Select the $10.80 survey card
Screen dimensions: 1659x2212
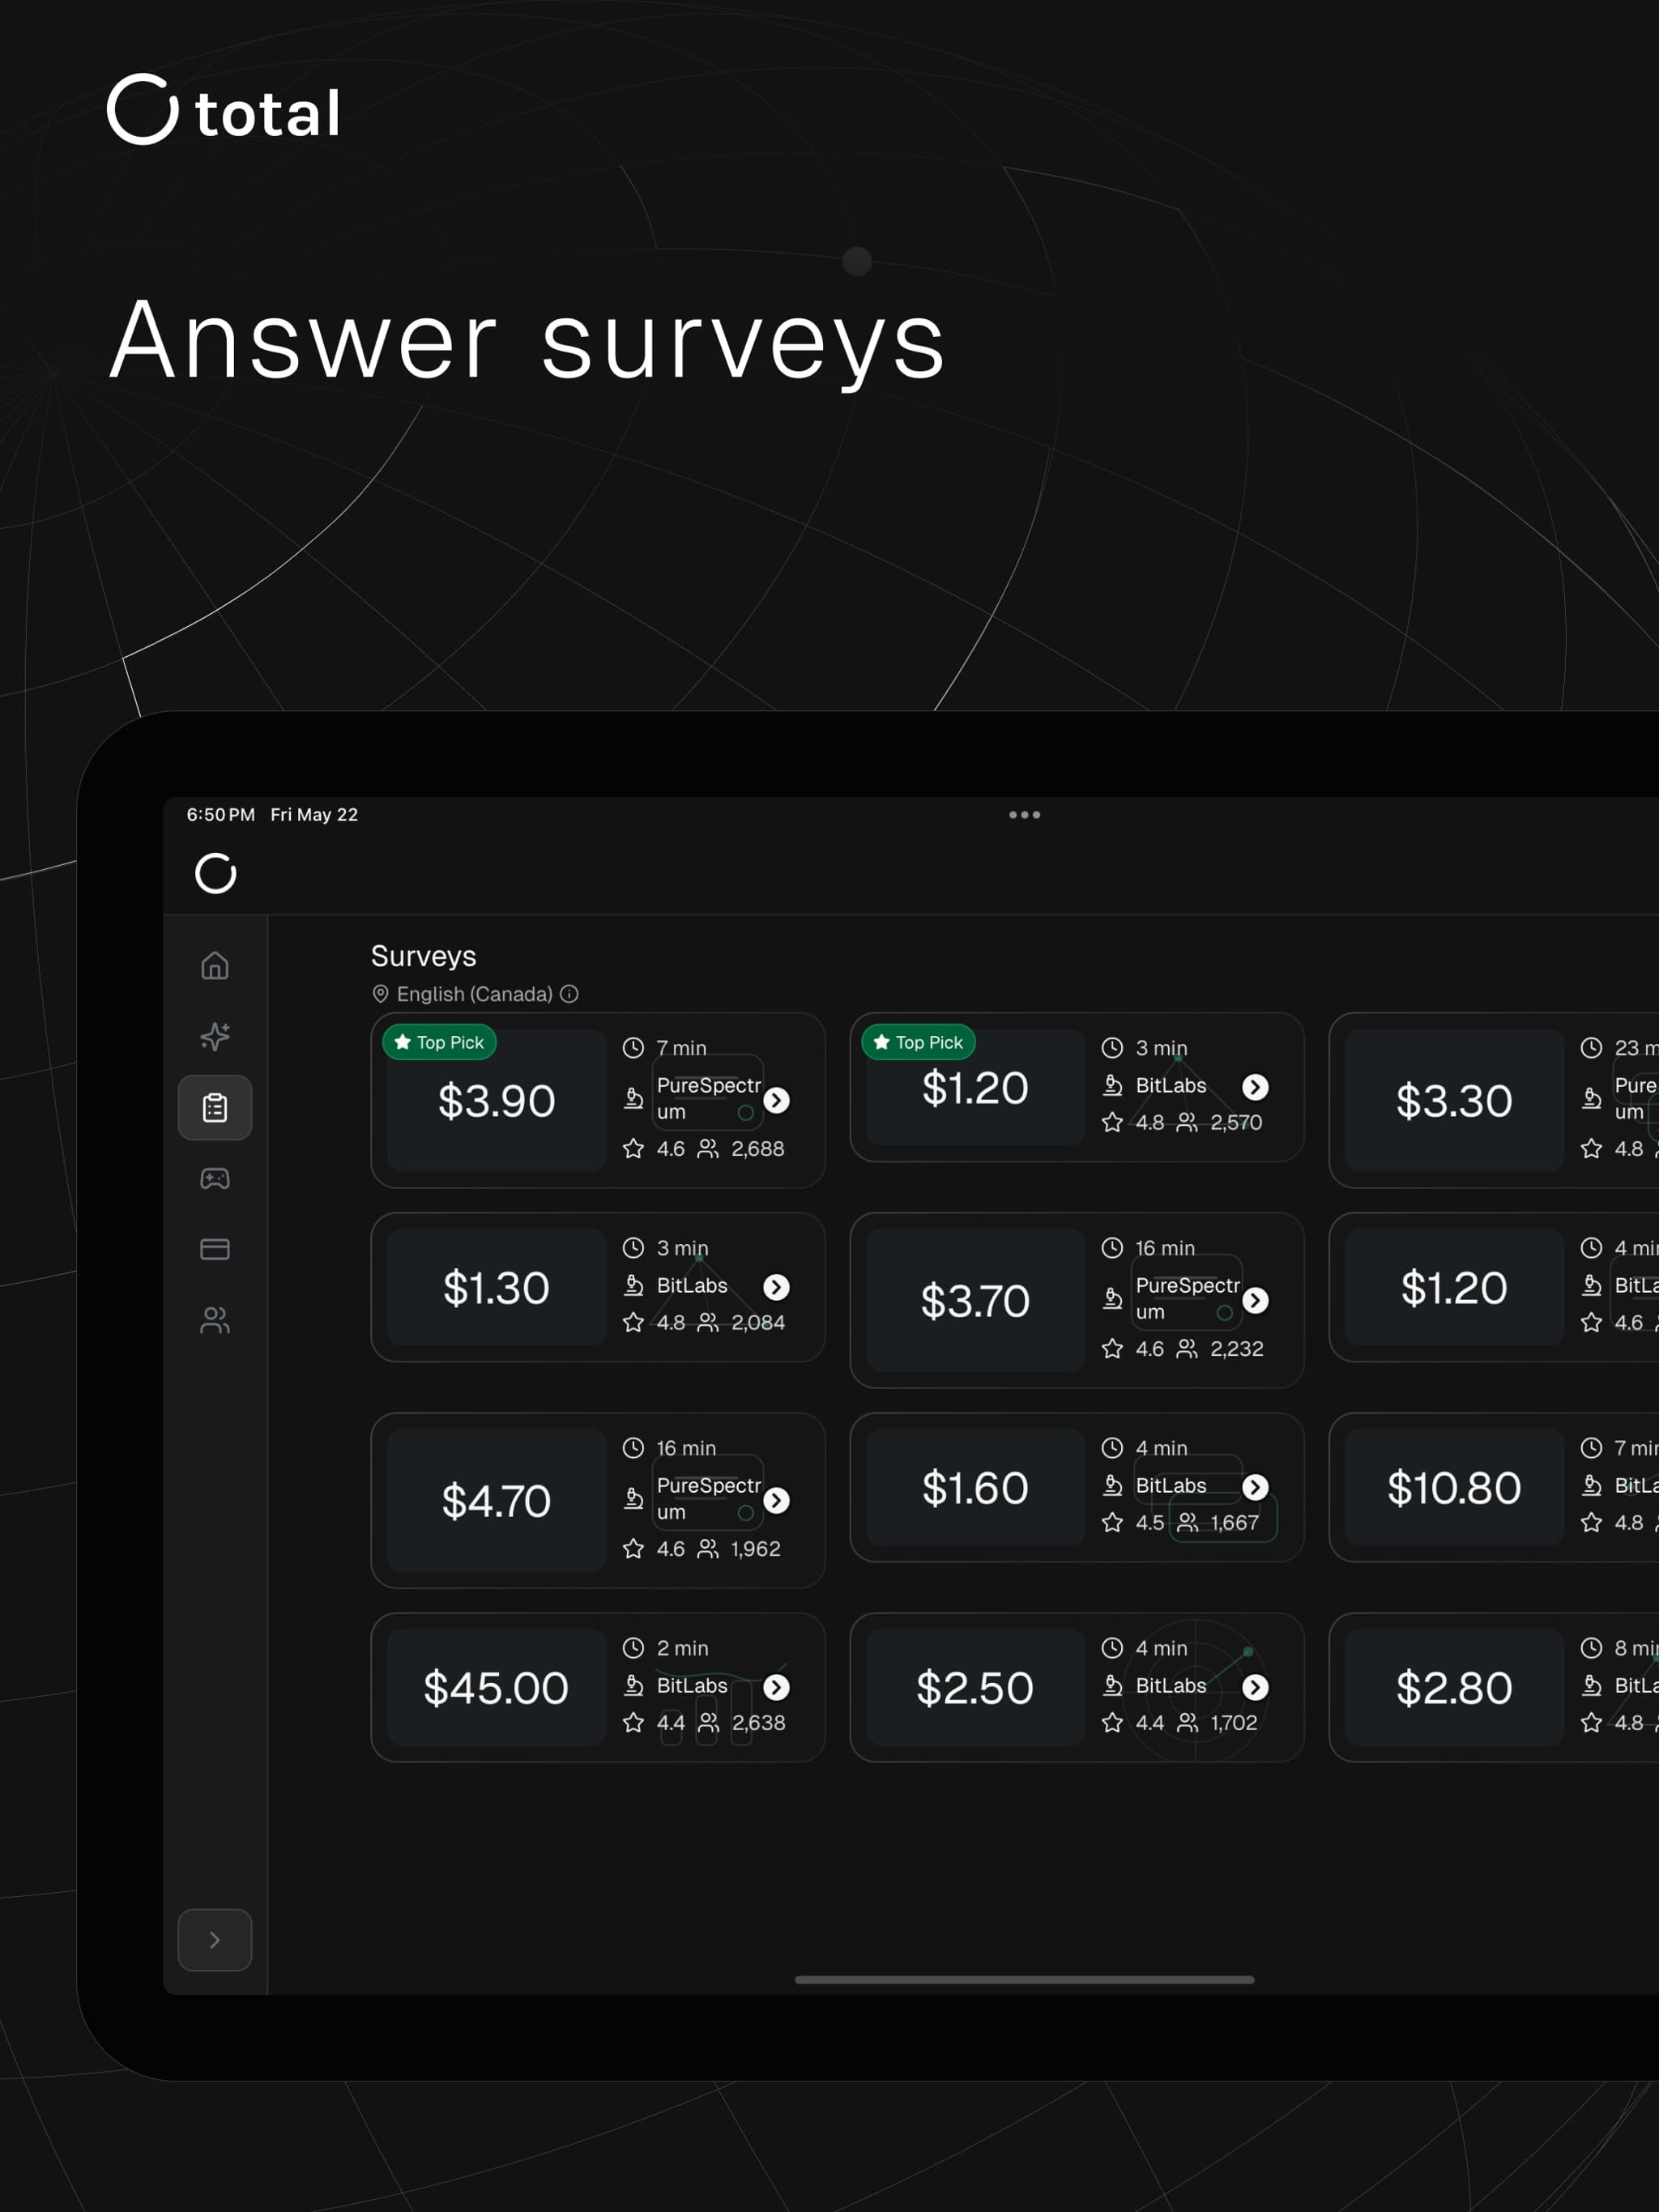click(1494, 1487)
